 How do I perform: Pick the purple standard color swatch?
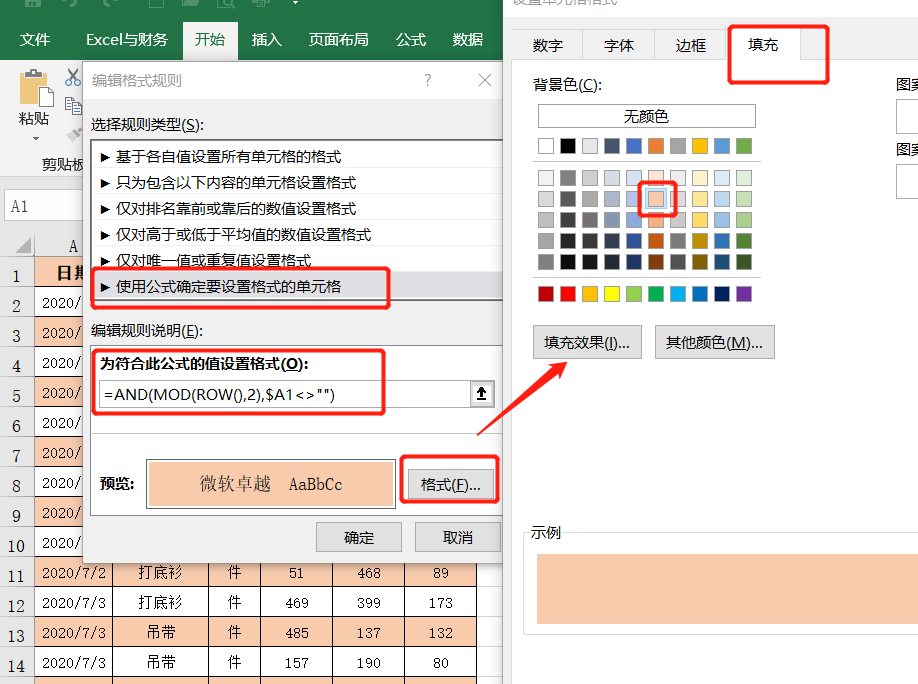(x=744, y=294)
